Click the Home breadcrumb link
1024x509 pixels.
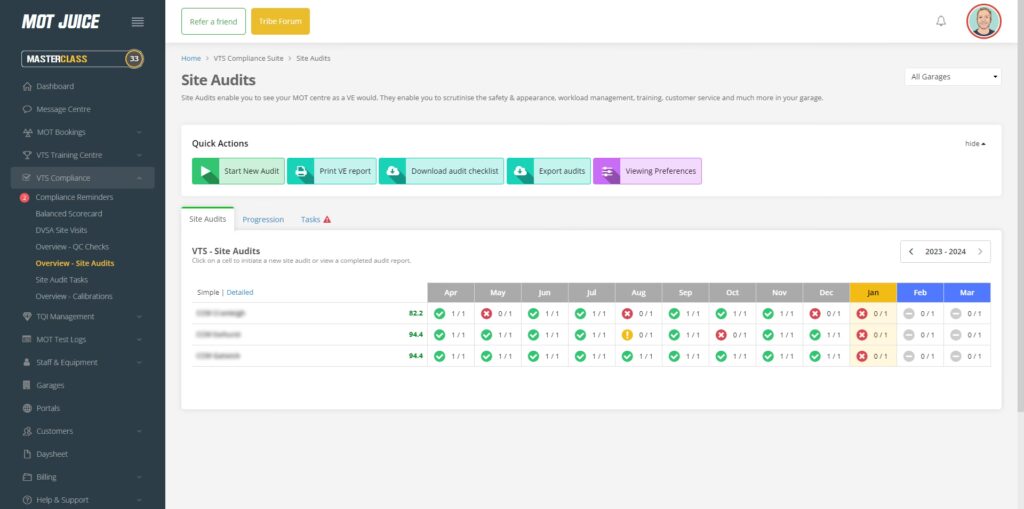(x=190, y=59)
